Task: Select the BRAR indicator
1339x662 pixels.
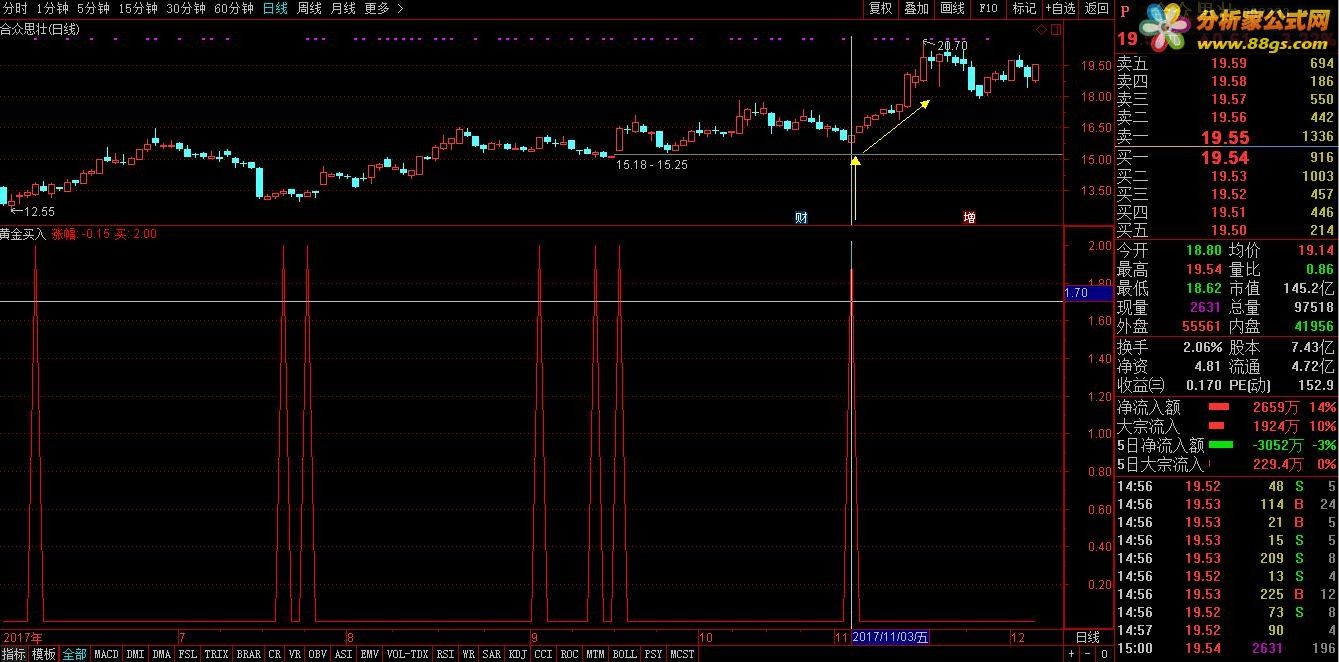Action: point(248,654)
